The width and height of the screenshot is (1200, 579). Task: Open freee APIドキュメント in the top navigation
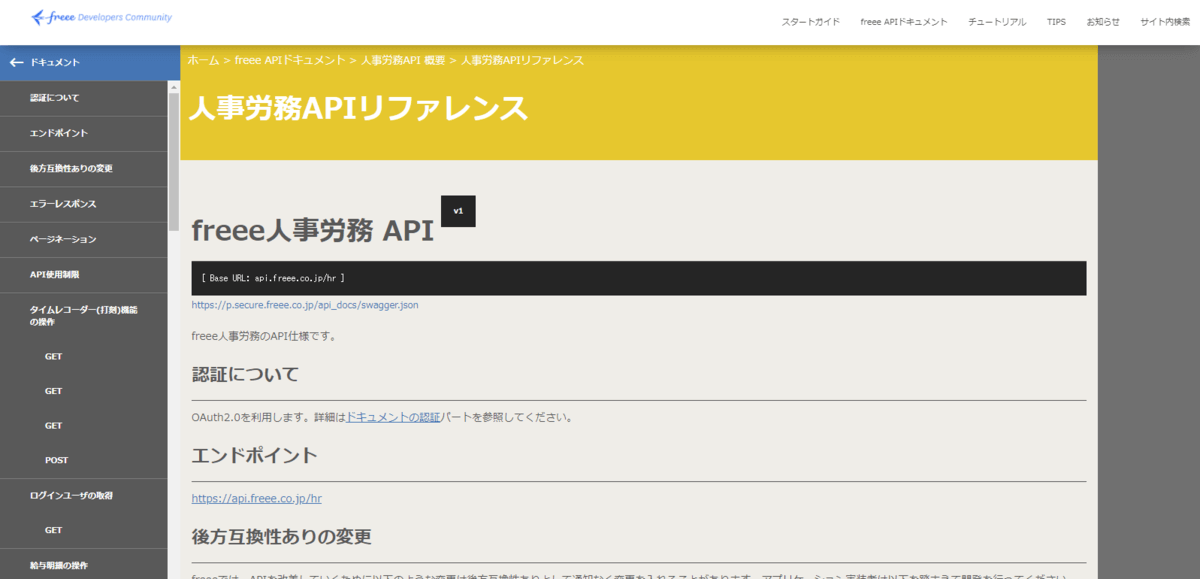[x=904, y=22]
